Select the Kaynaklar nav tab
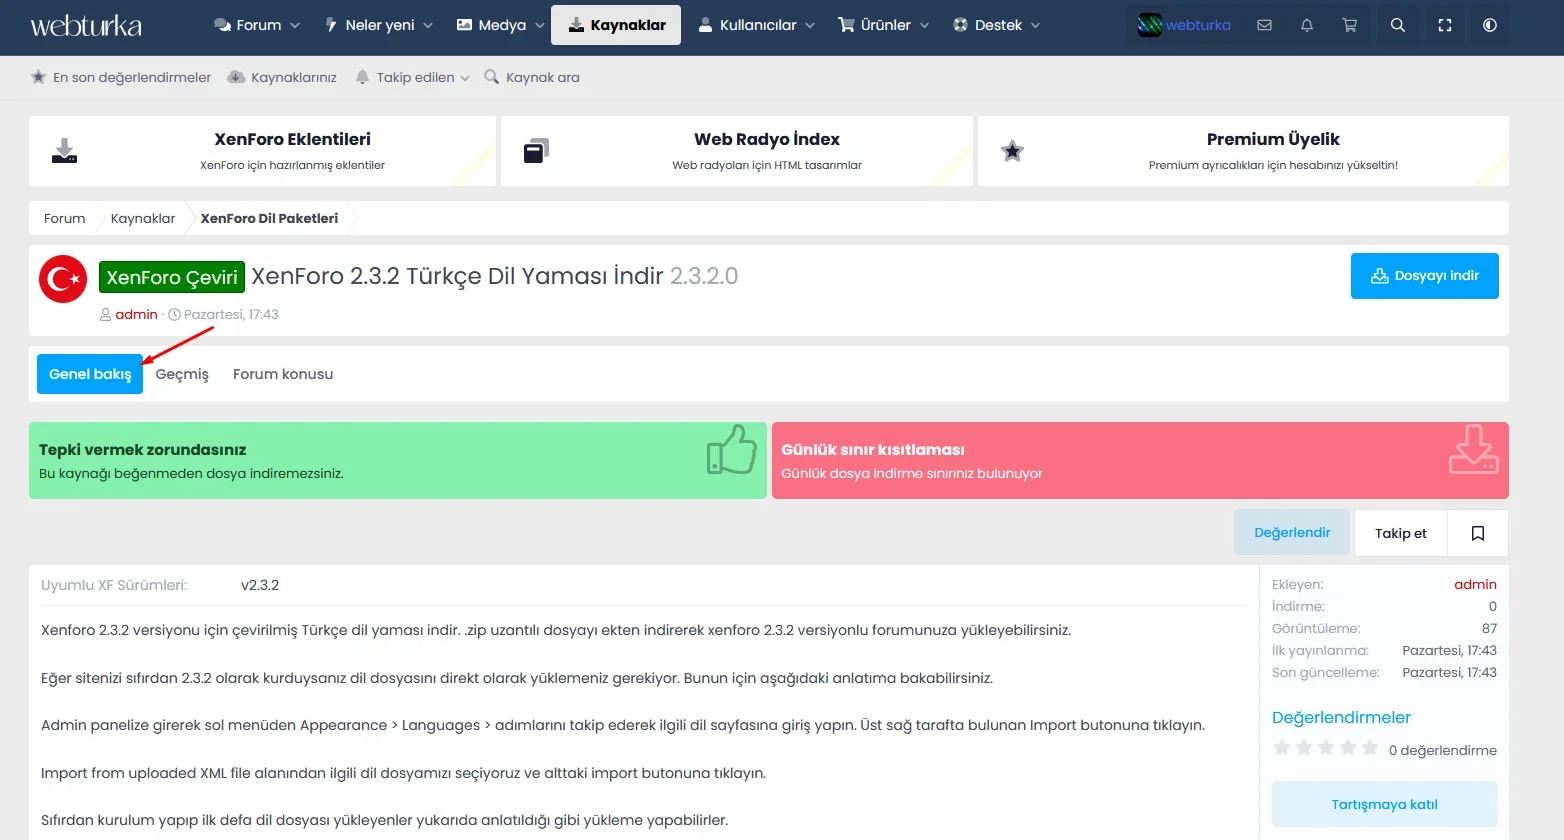The width and height of the screenshot is (1564, 840). tap(616, 25)
